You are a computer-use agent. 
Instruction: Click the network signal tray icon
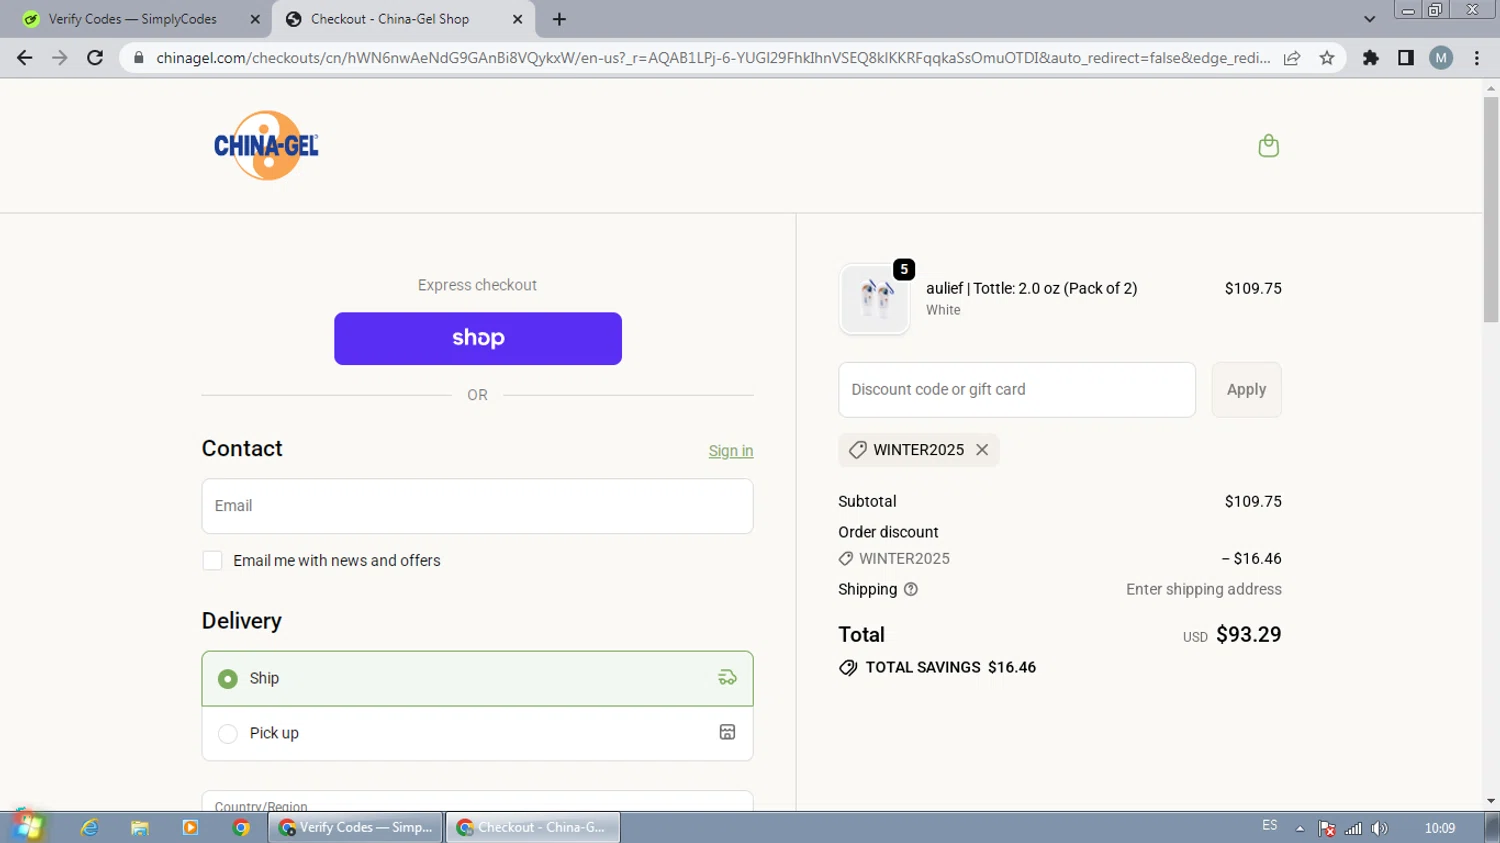[1354, 828]
